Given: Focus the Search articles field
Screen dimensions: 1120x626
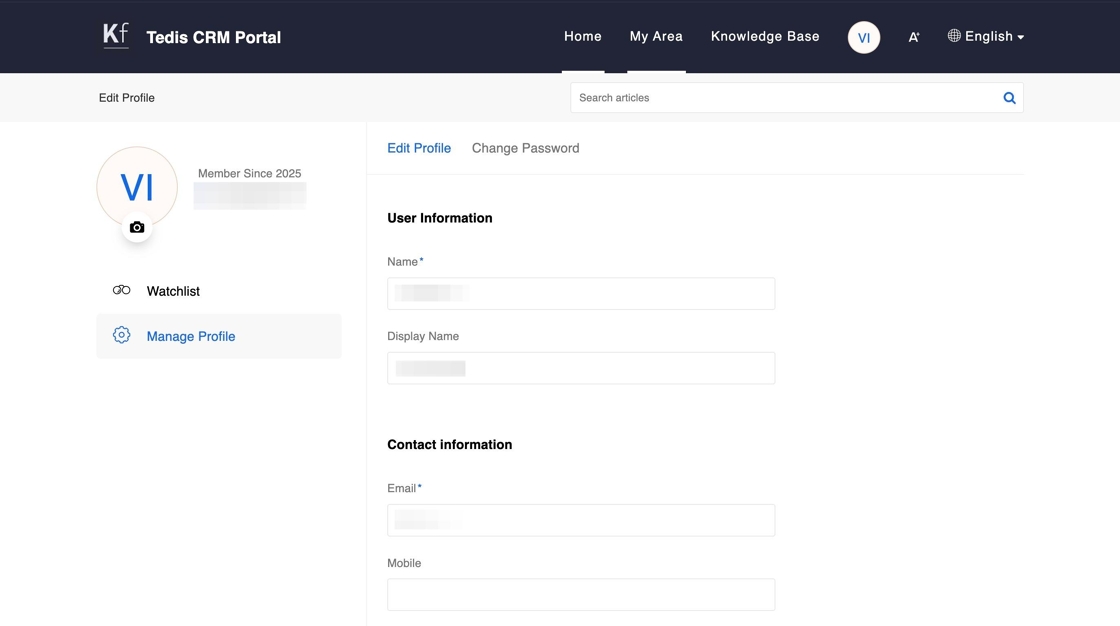Looking at the screenshot, I should [x=785, y=98].
